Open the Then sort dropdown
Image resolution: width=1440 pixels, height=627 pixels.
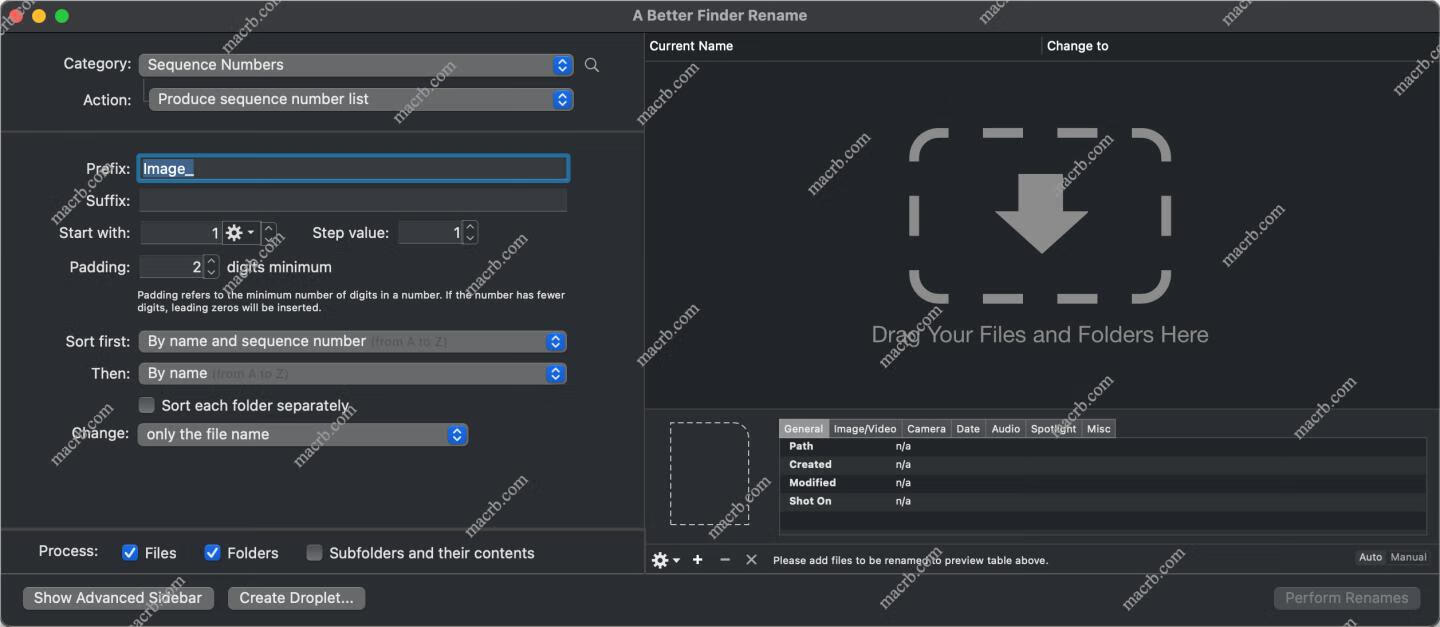(x=352, y=373)
